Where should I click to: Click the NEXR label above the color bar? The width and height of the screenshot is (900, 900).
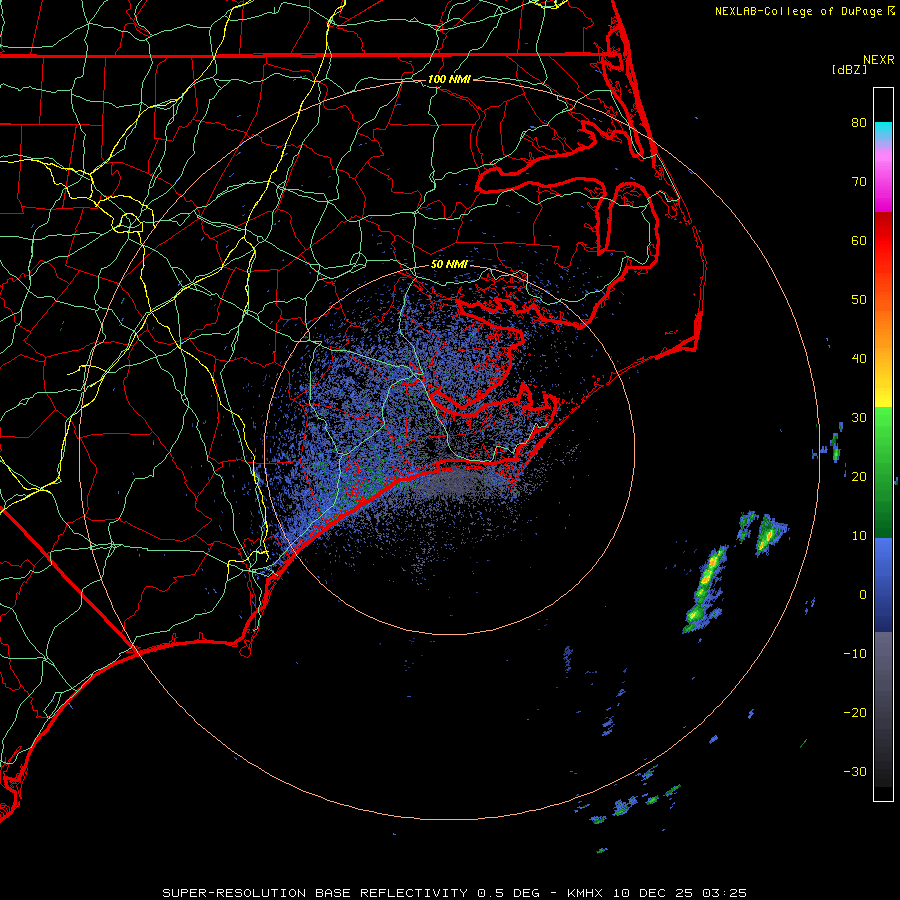[x=879, y=60]
